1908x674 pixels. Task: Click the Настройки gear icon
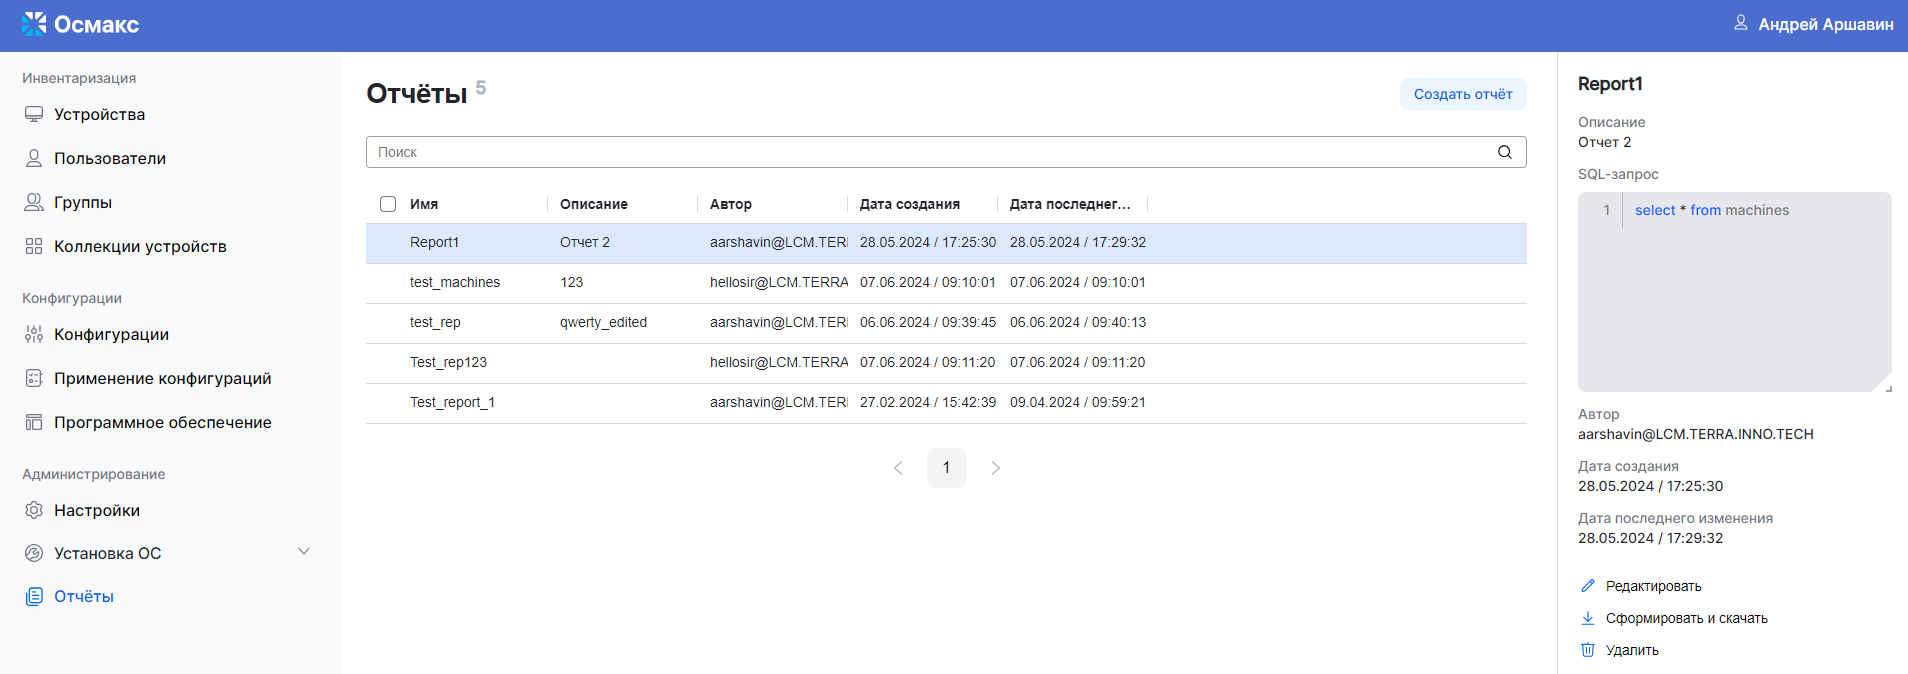point(34,510)
